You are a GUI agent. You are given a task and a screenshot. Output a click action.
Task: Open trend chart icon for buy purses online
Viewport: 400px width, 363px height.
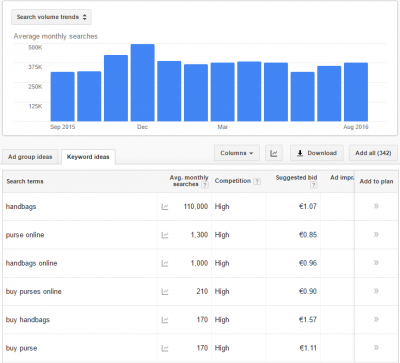click(x=165, y=292)
